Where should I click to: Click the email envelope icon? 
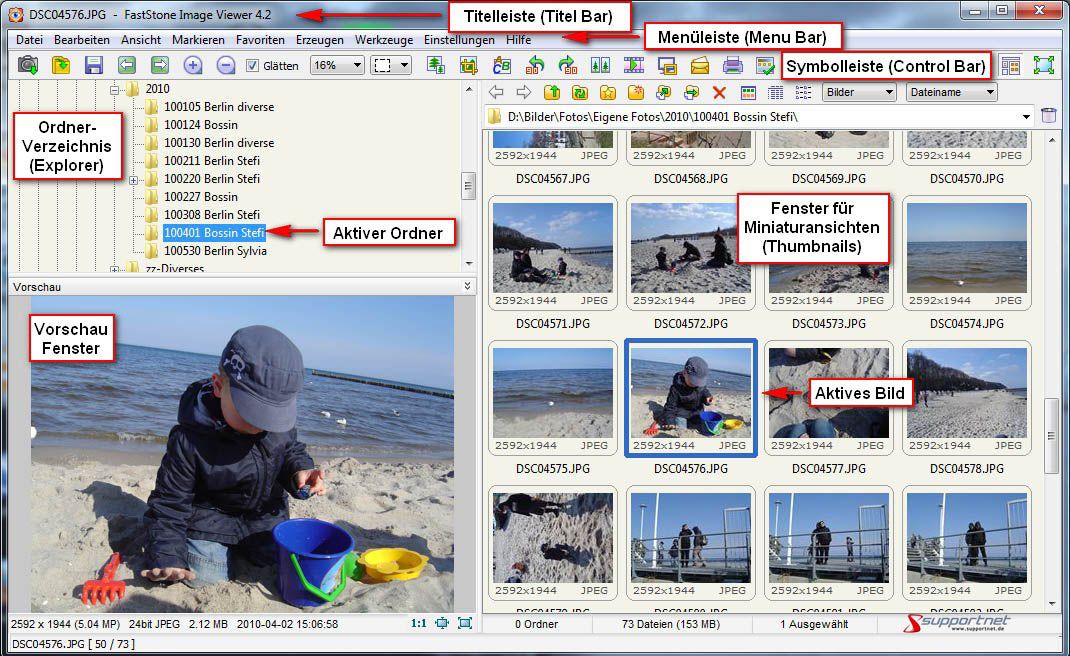(700, 65)
